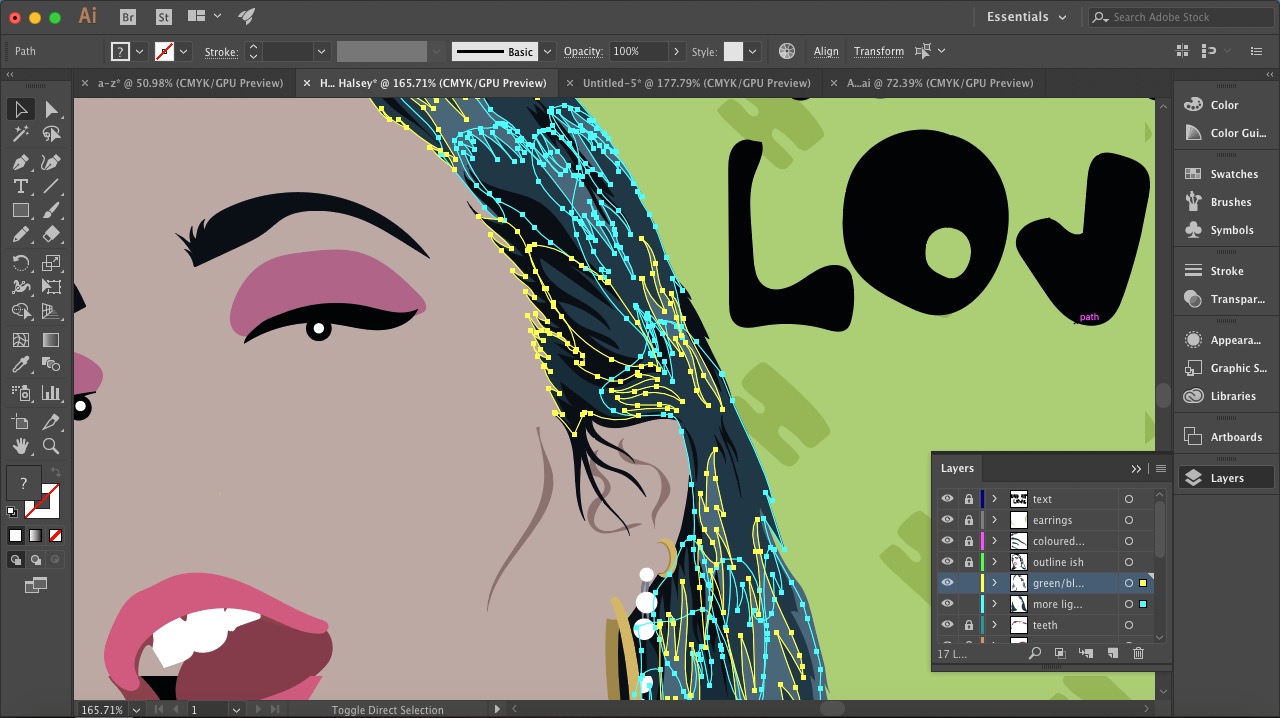Select the Column Graph tool
This screenshot has width=1280, height=718.
pos(52,393)
